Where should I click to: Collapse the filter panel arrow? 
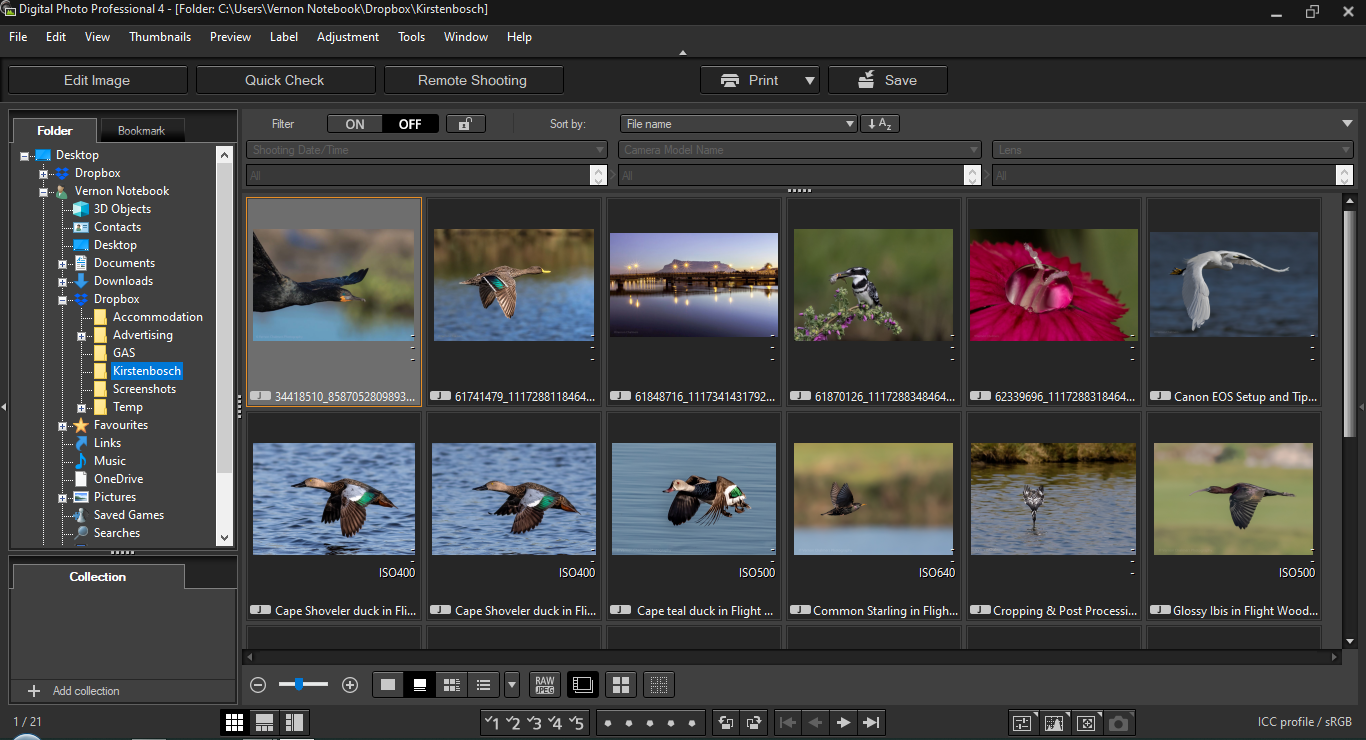coord(1348,124)
